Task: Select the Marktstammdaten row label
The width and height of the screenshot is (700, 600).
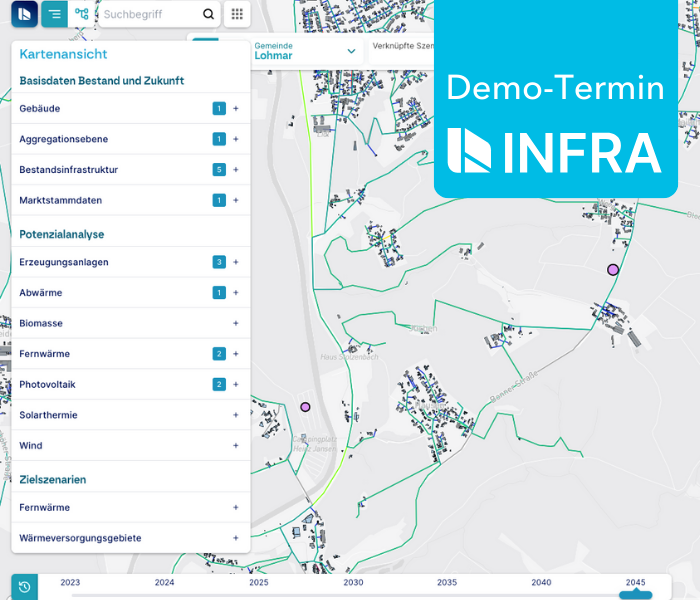Action: (61, 200)
